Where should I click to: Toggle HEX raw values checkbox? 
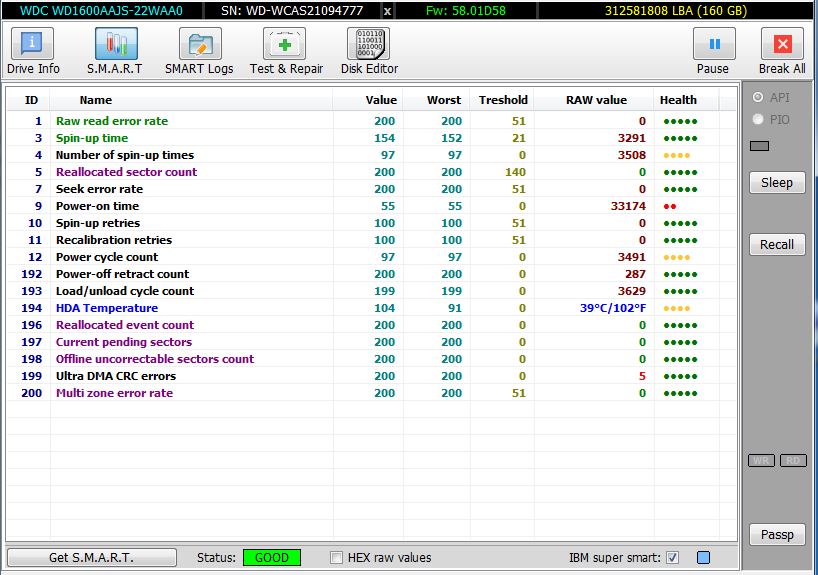point(336,558)
